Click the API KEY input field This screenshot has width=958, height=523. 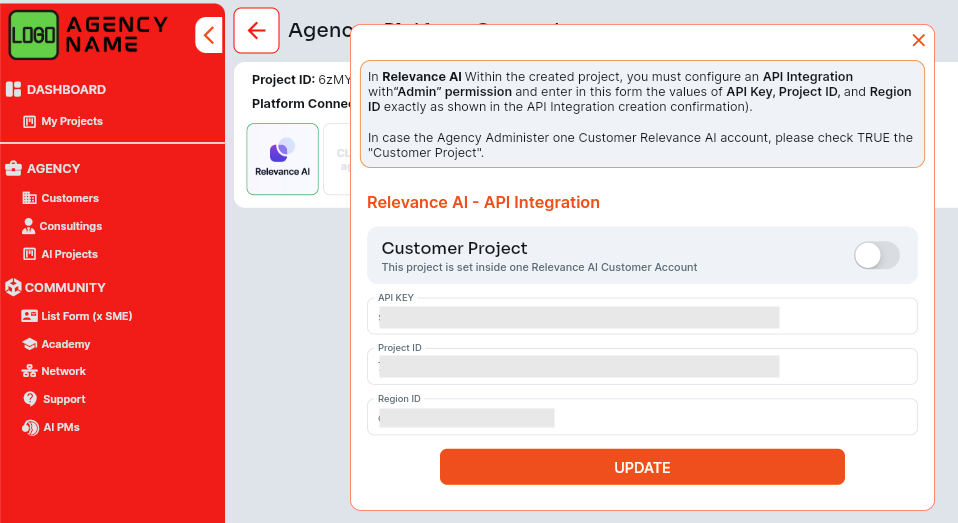click(x=642, y=316)
